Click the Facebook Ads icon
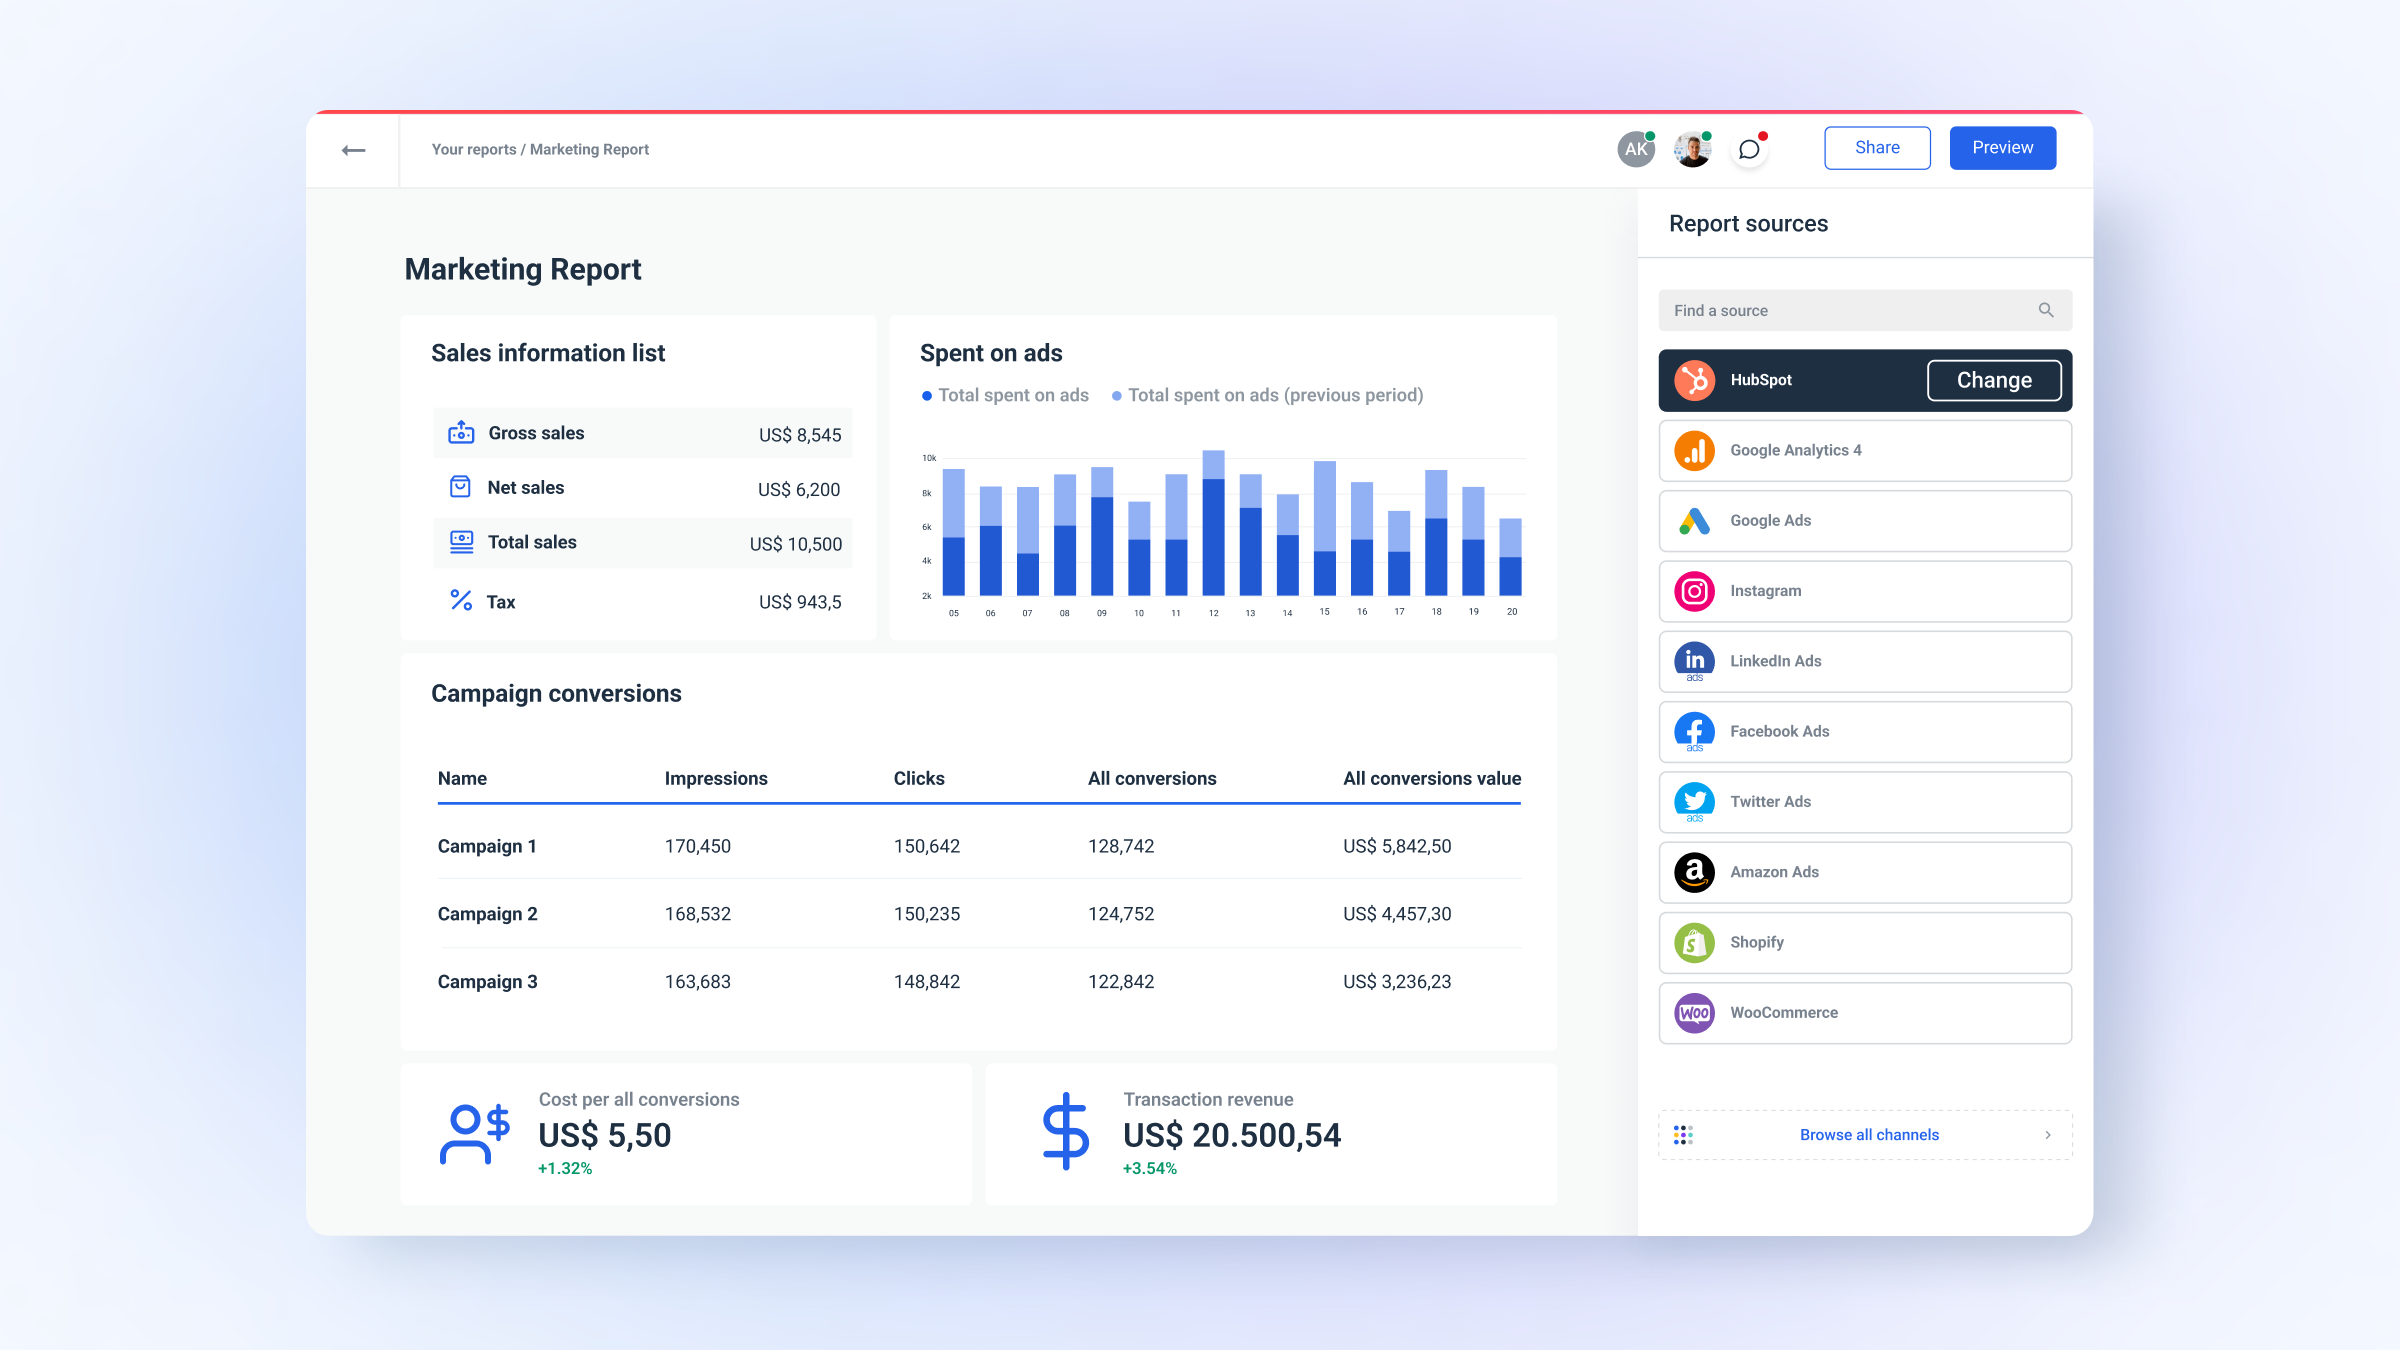 (x=1695, y=731)
